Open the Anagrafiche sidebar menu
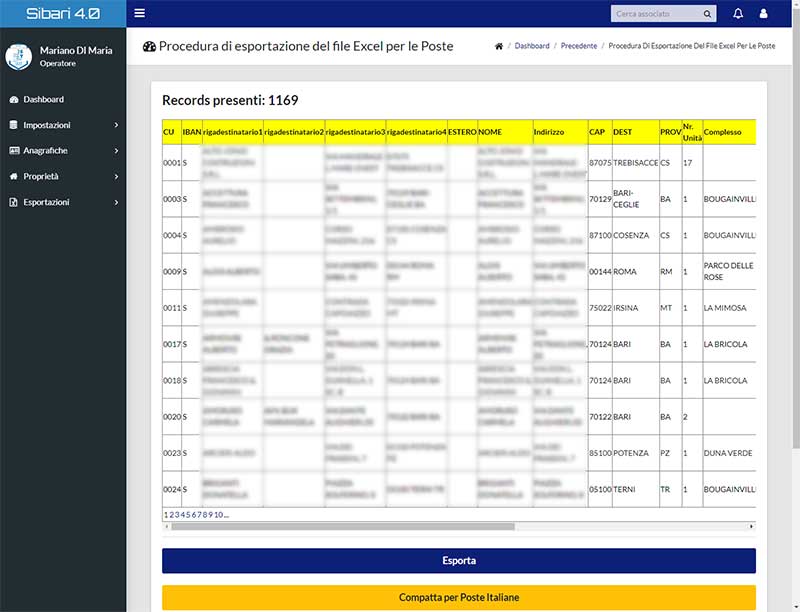 pos(63,150)
